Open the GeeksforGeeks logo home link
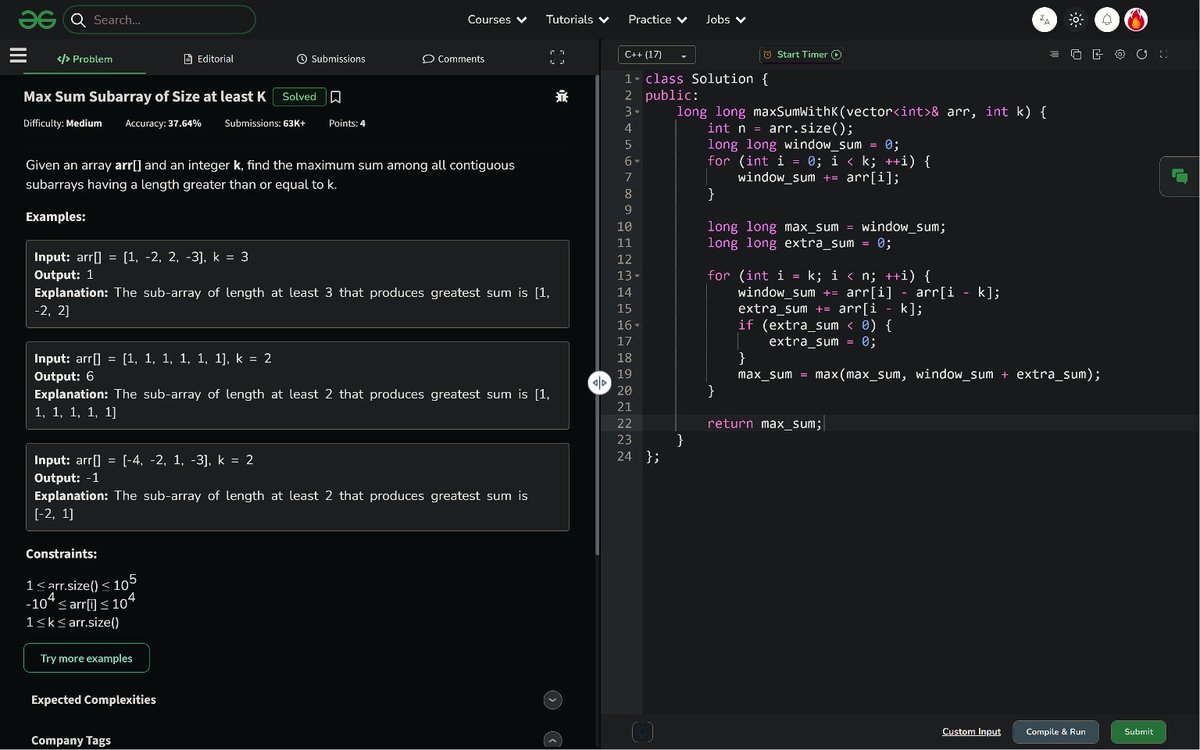Screen dimensions: 1200x750 point(36,19)
